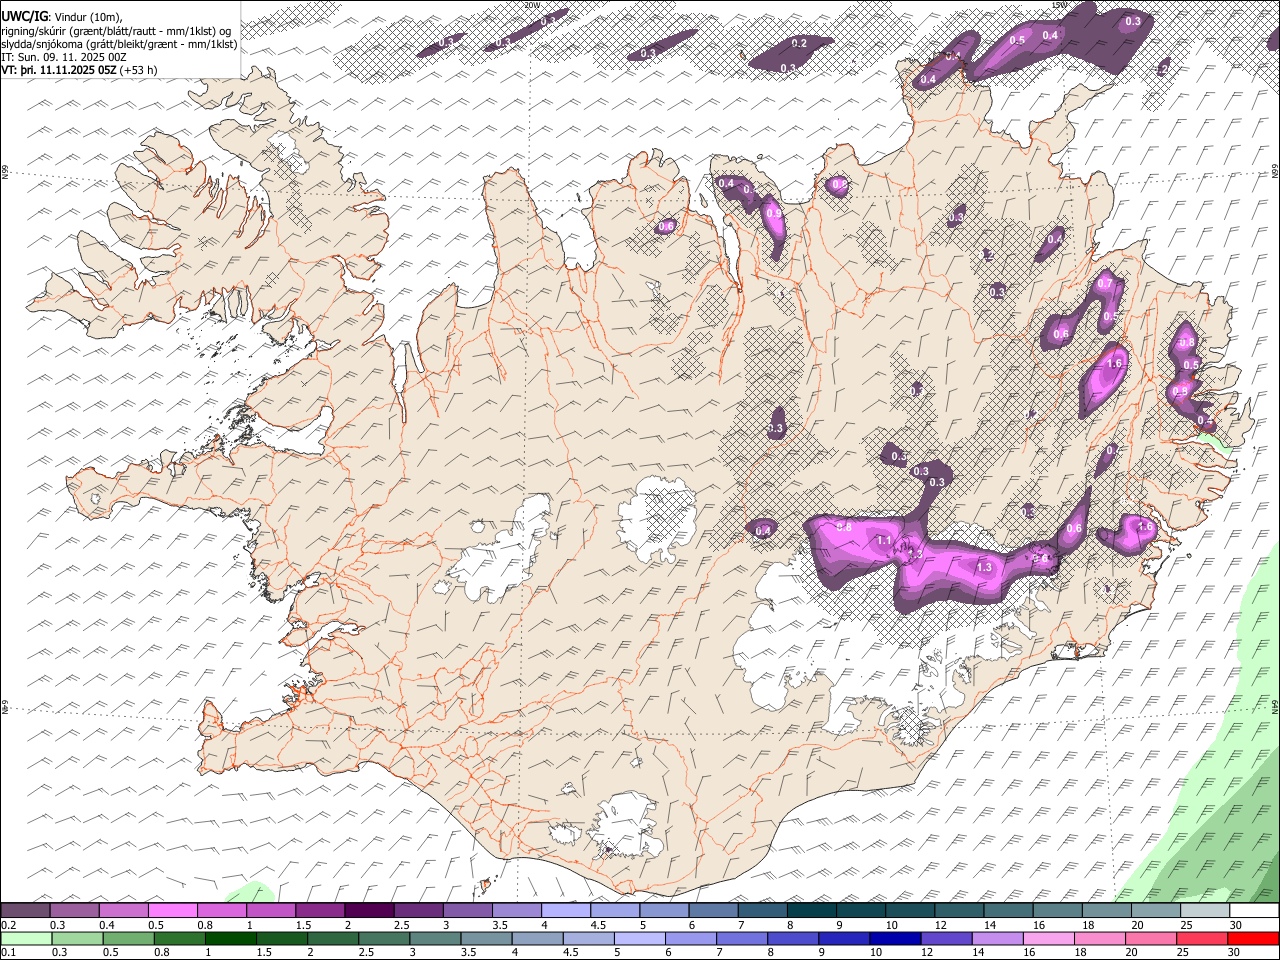Image resolution: width=1280 pixels, height=960 pixels.
Task: Click the rigning/skúrir legend description line
Action: (x=116, y=30)
